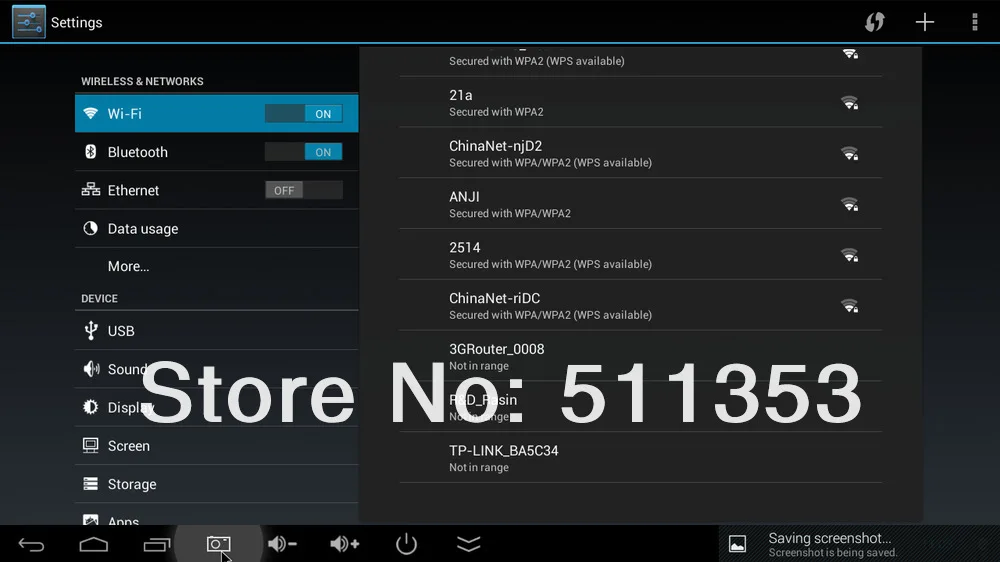Raise volume with speaker plus icon
Image resolution: width=1000 pixels, height=562 pixels.
point(344,544)
